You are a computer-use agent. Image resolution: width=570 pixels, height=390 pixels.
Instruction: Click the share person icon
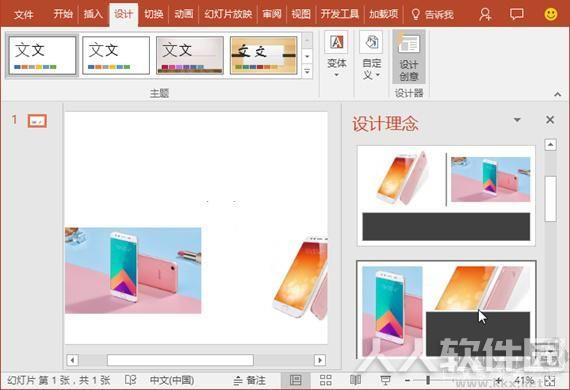point(485,14)
